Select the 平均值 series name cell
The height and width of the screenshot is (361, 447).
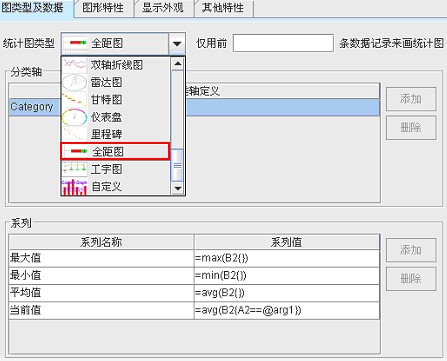[x=101, y=293]
